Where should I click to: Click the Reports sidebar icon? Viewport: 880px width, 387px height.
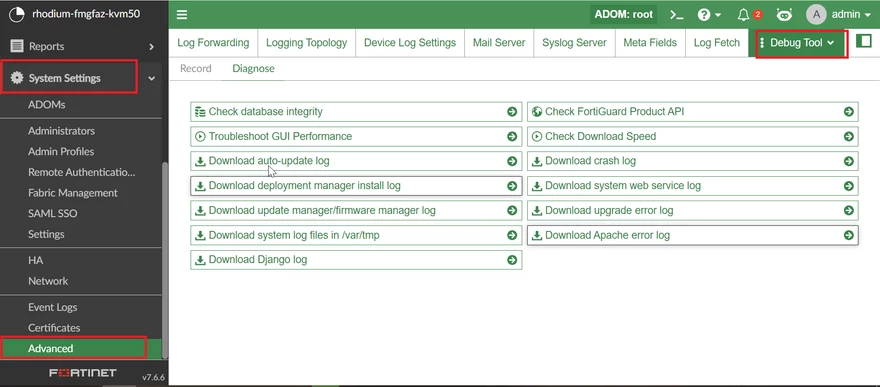coord(17,46)
